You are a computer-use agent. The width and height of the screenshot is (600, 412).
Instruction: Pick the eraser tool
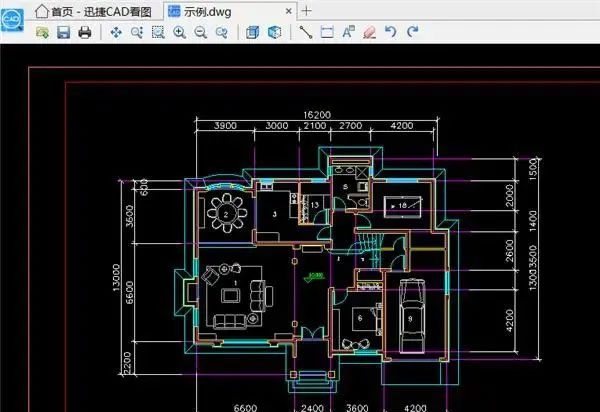coord(369,33)
